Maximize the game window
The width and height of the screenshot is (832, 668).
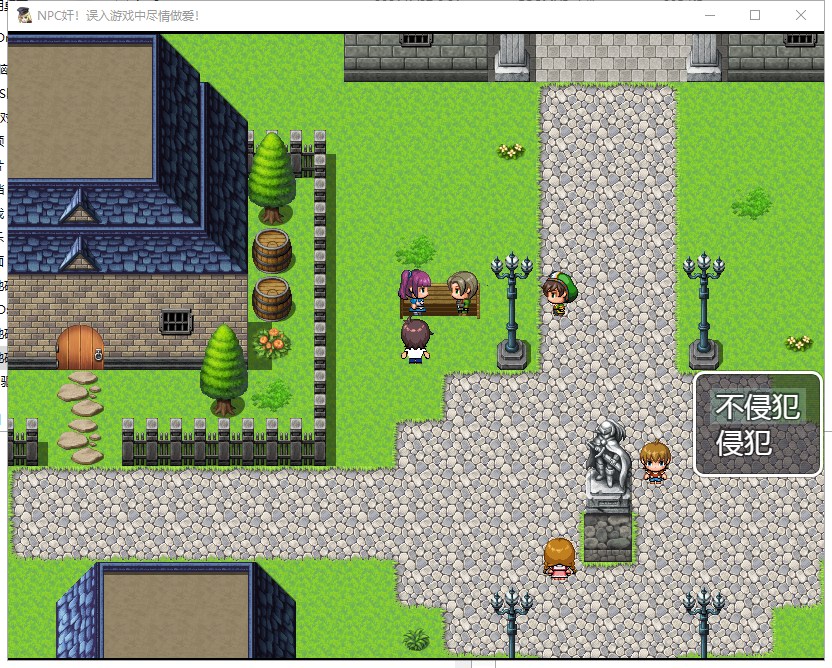point(755,16)
